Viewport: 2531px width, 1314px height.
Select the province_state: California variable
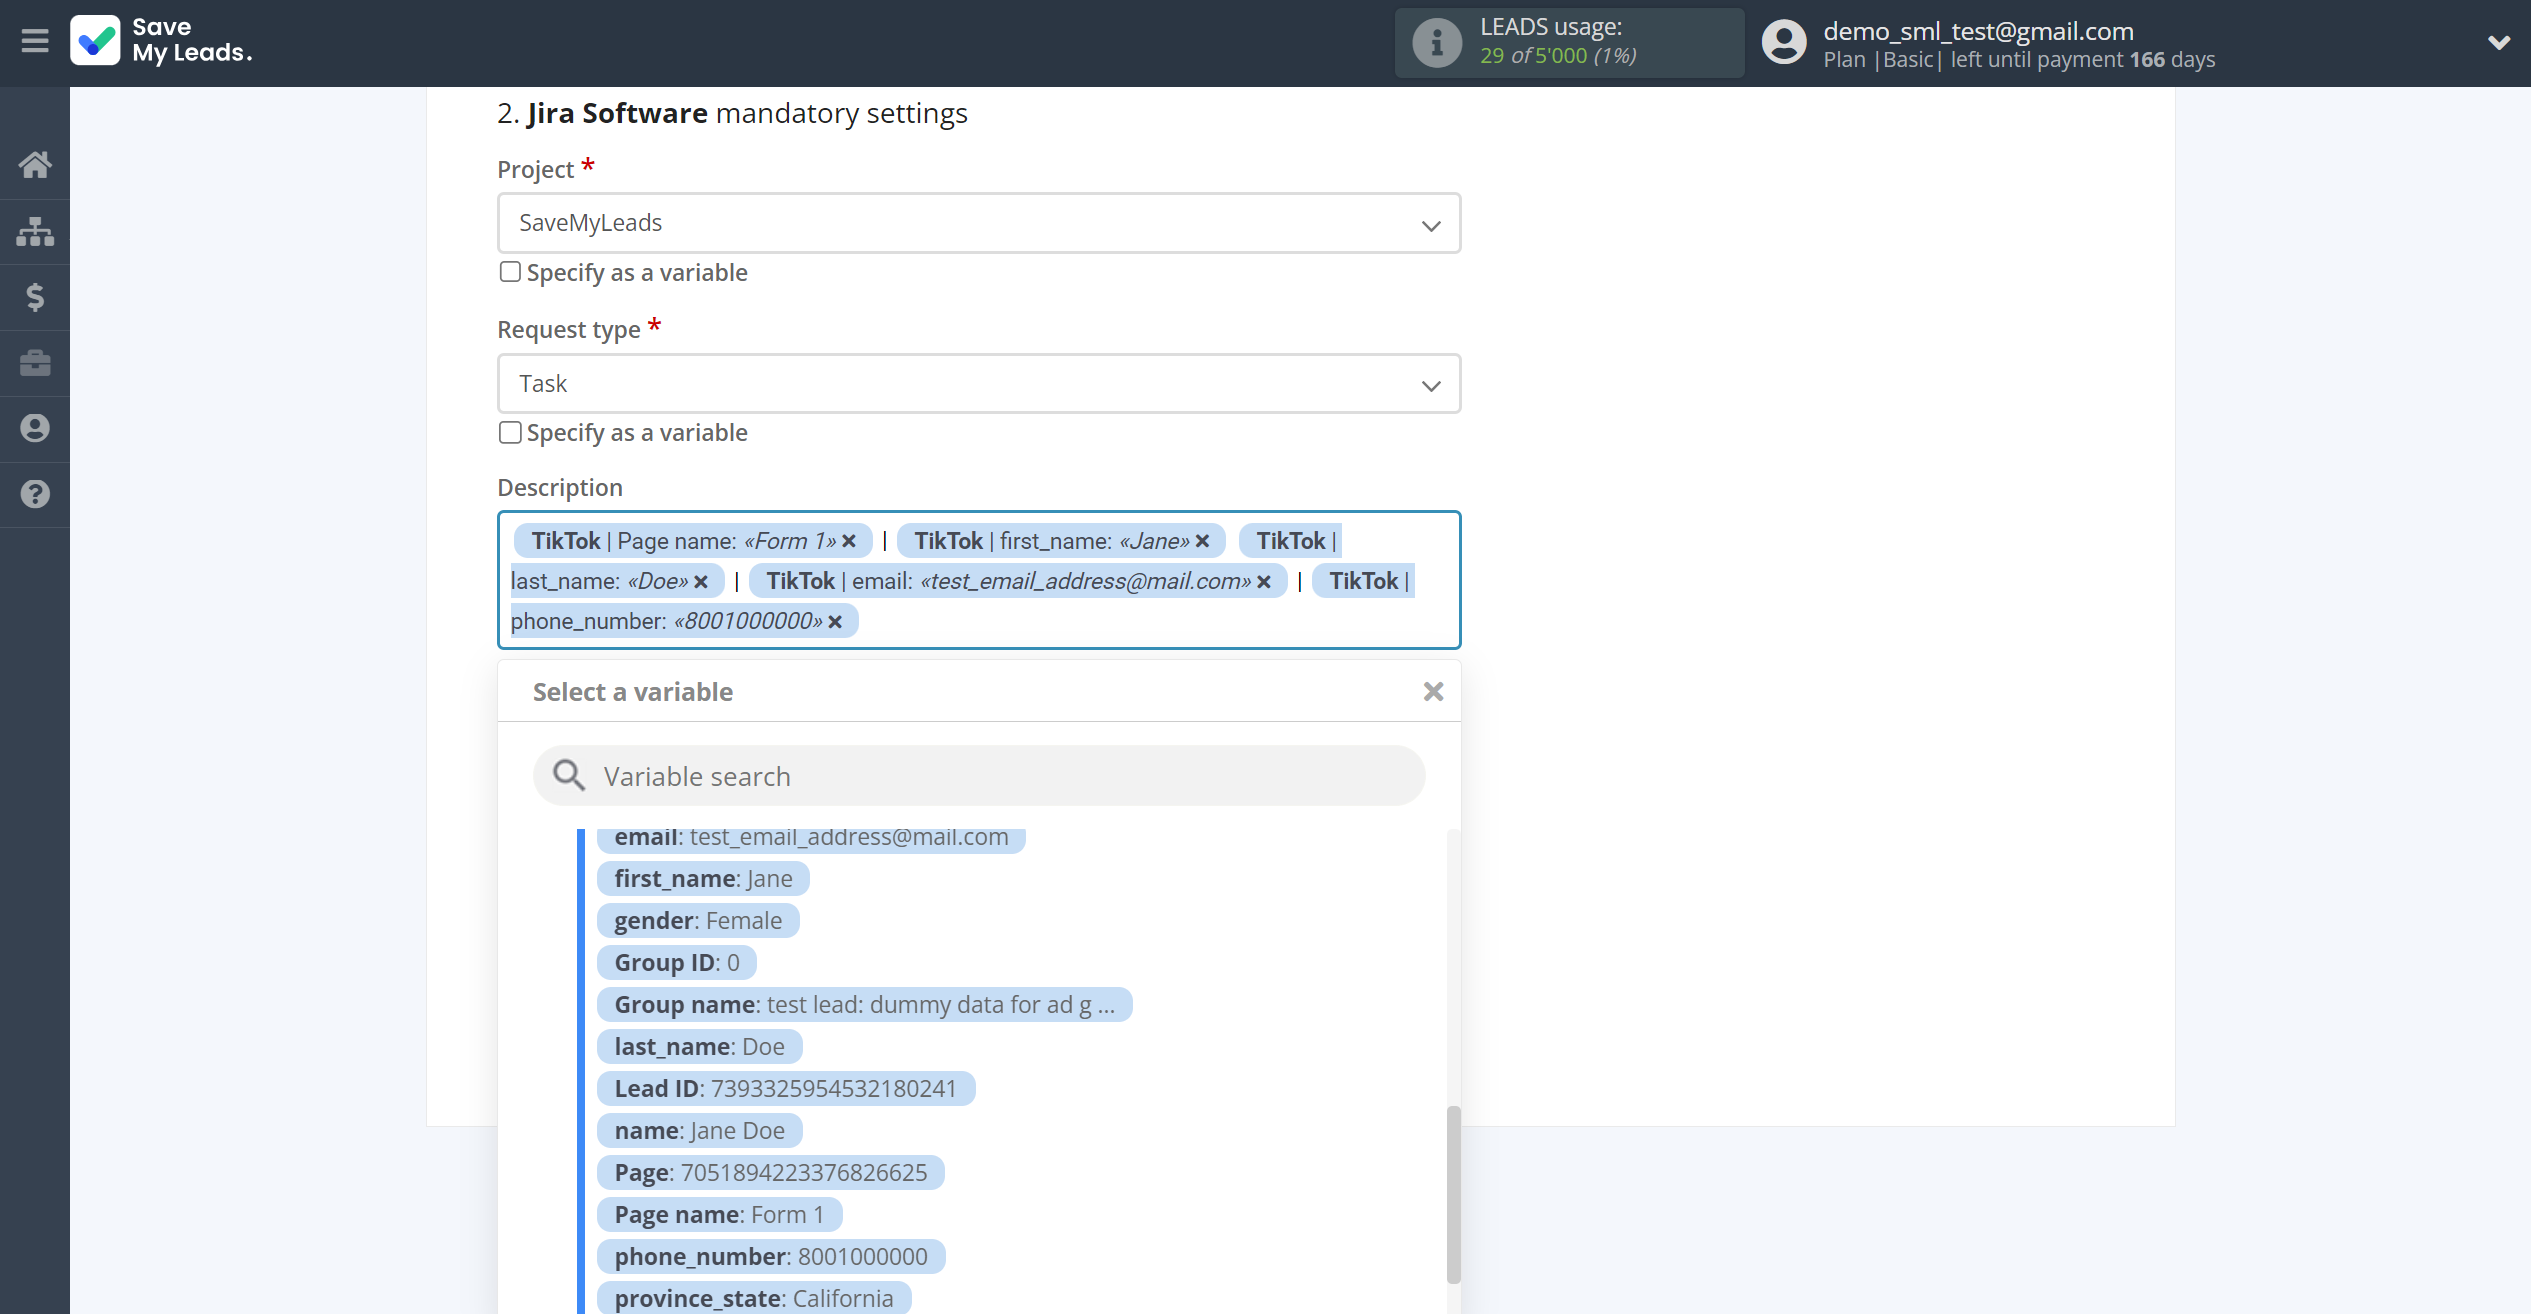pos(754,1298)
